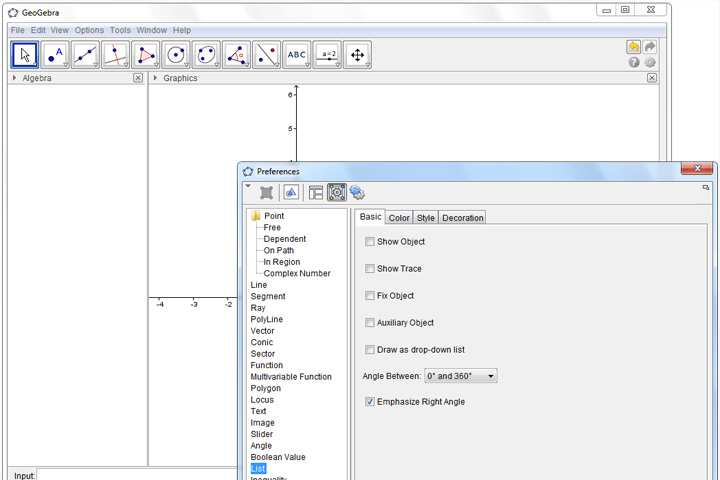720x480 pixels.
Task: Open the Help menu
Action: point(182,30)
